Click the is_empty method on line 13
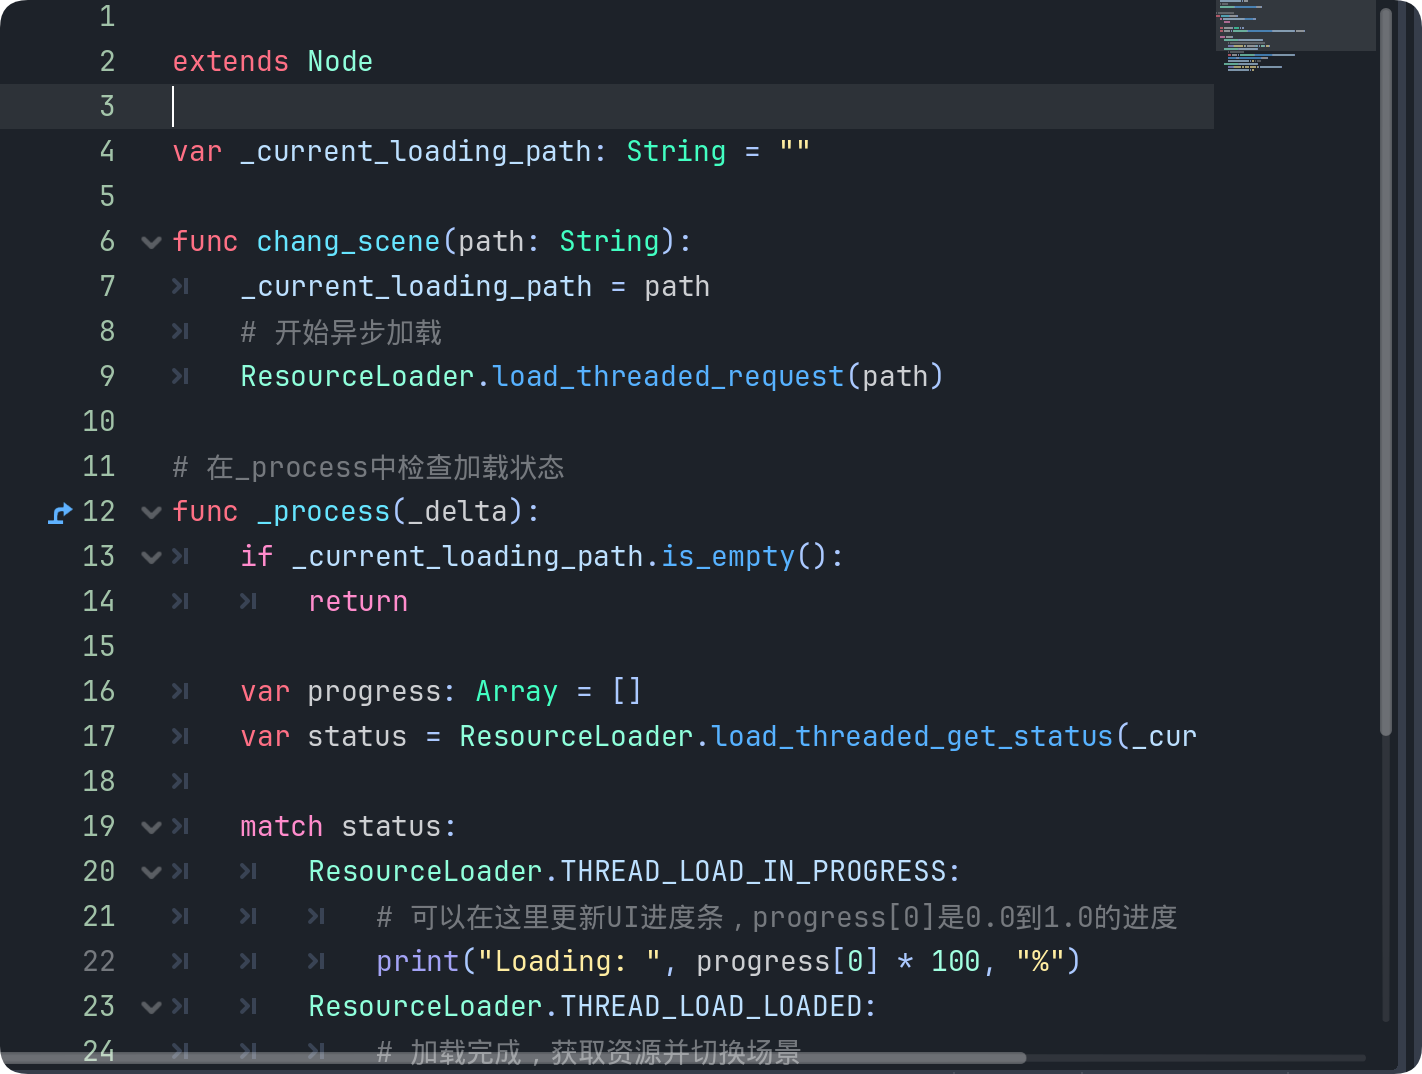The height and width of the screenshot is (1074, 1422). click(x=727, y=557)
